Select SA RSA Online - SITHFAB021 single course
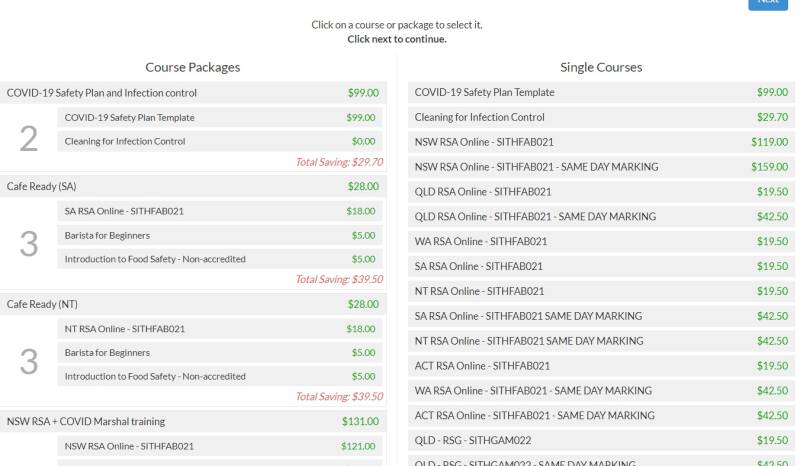Image resolution: width=800 pixels, height=466 pixels. pyautogui.click(x=600, y=267)
